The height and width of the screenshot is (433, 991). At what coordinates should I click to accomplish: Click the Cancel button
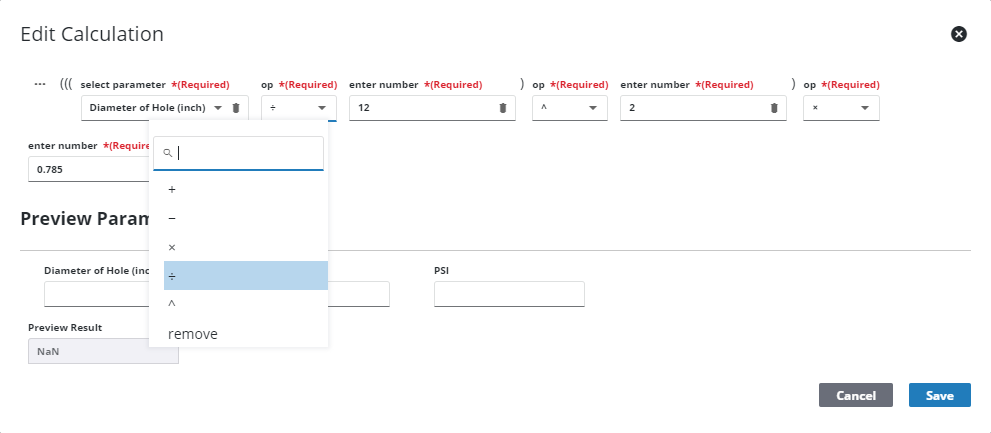[x=855, y=395]
